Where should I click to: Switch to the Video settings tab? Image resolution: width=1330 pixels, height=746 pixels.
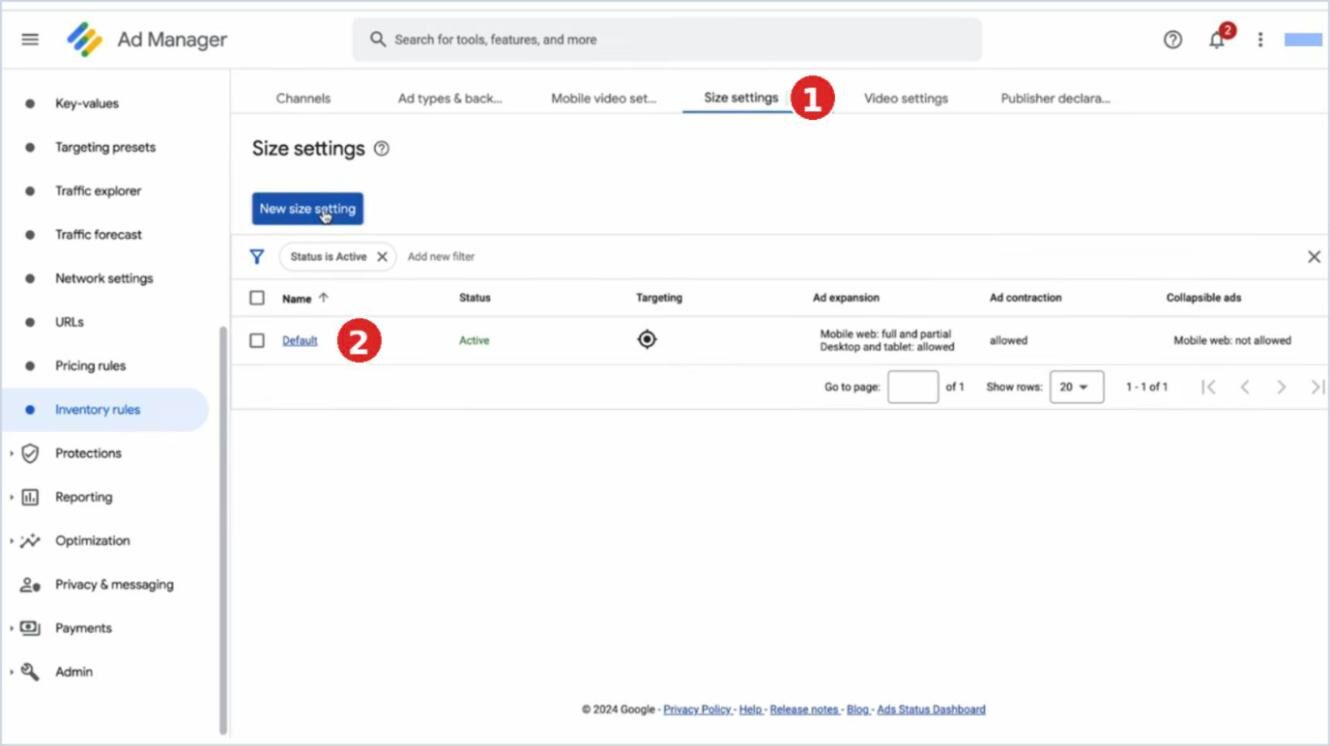click(906, 98)
